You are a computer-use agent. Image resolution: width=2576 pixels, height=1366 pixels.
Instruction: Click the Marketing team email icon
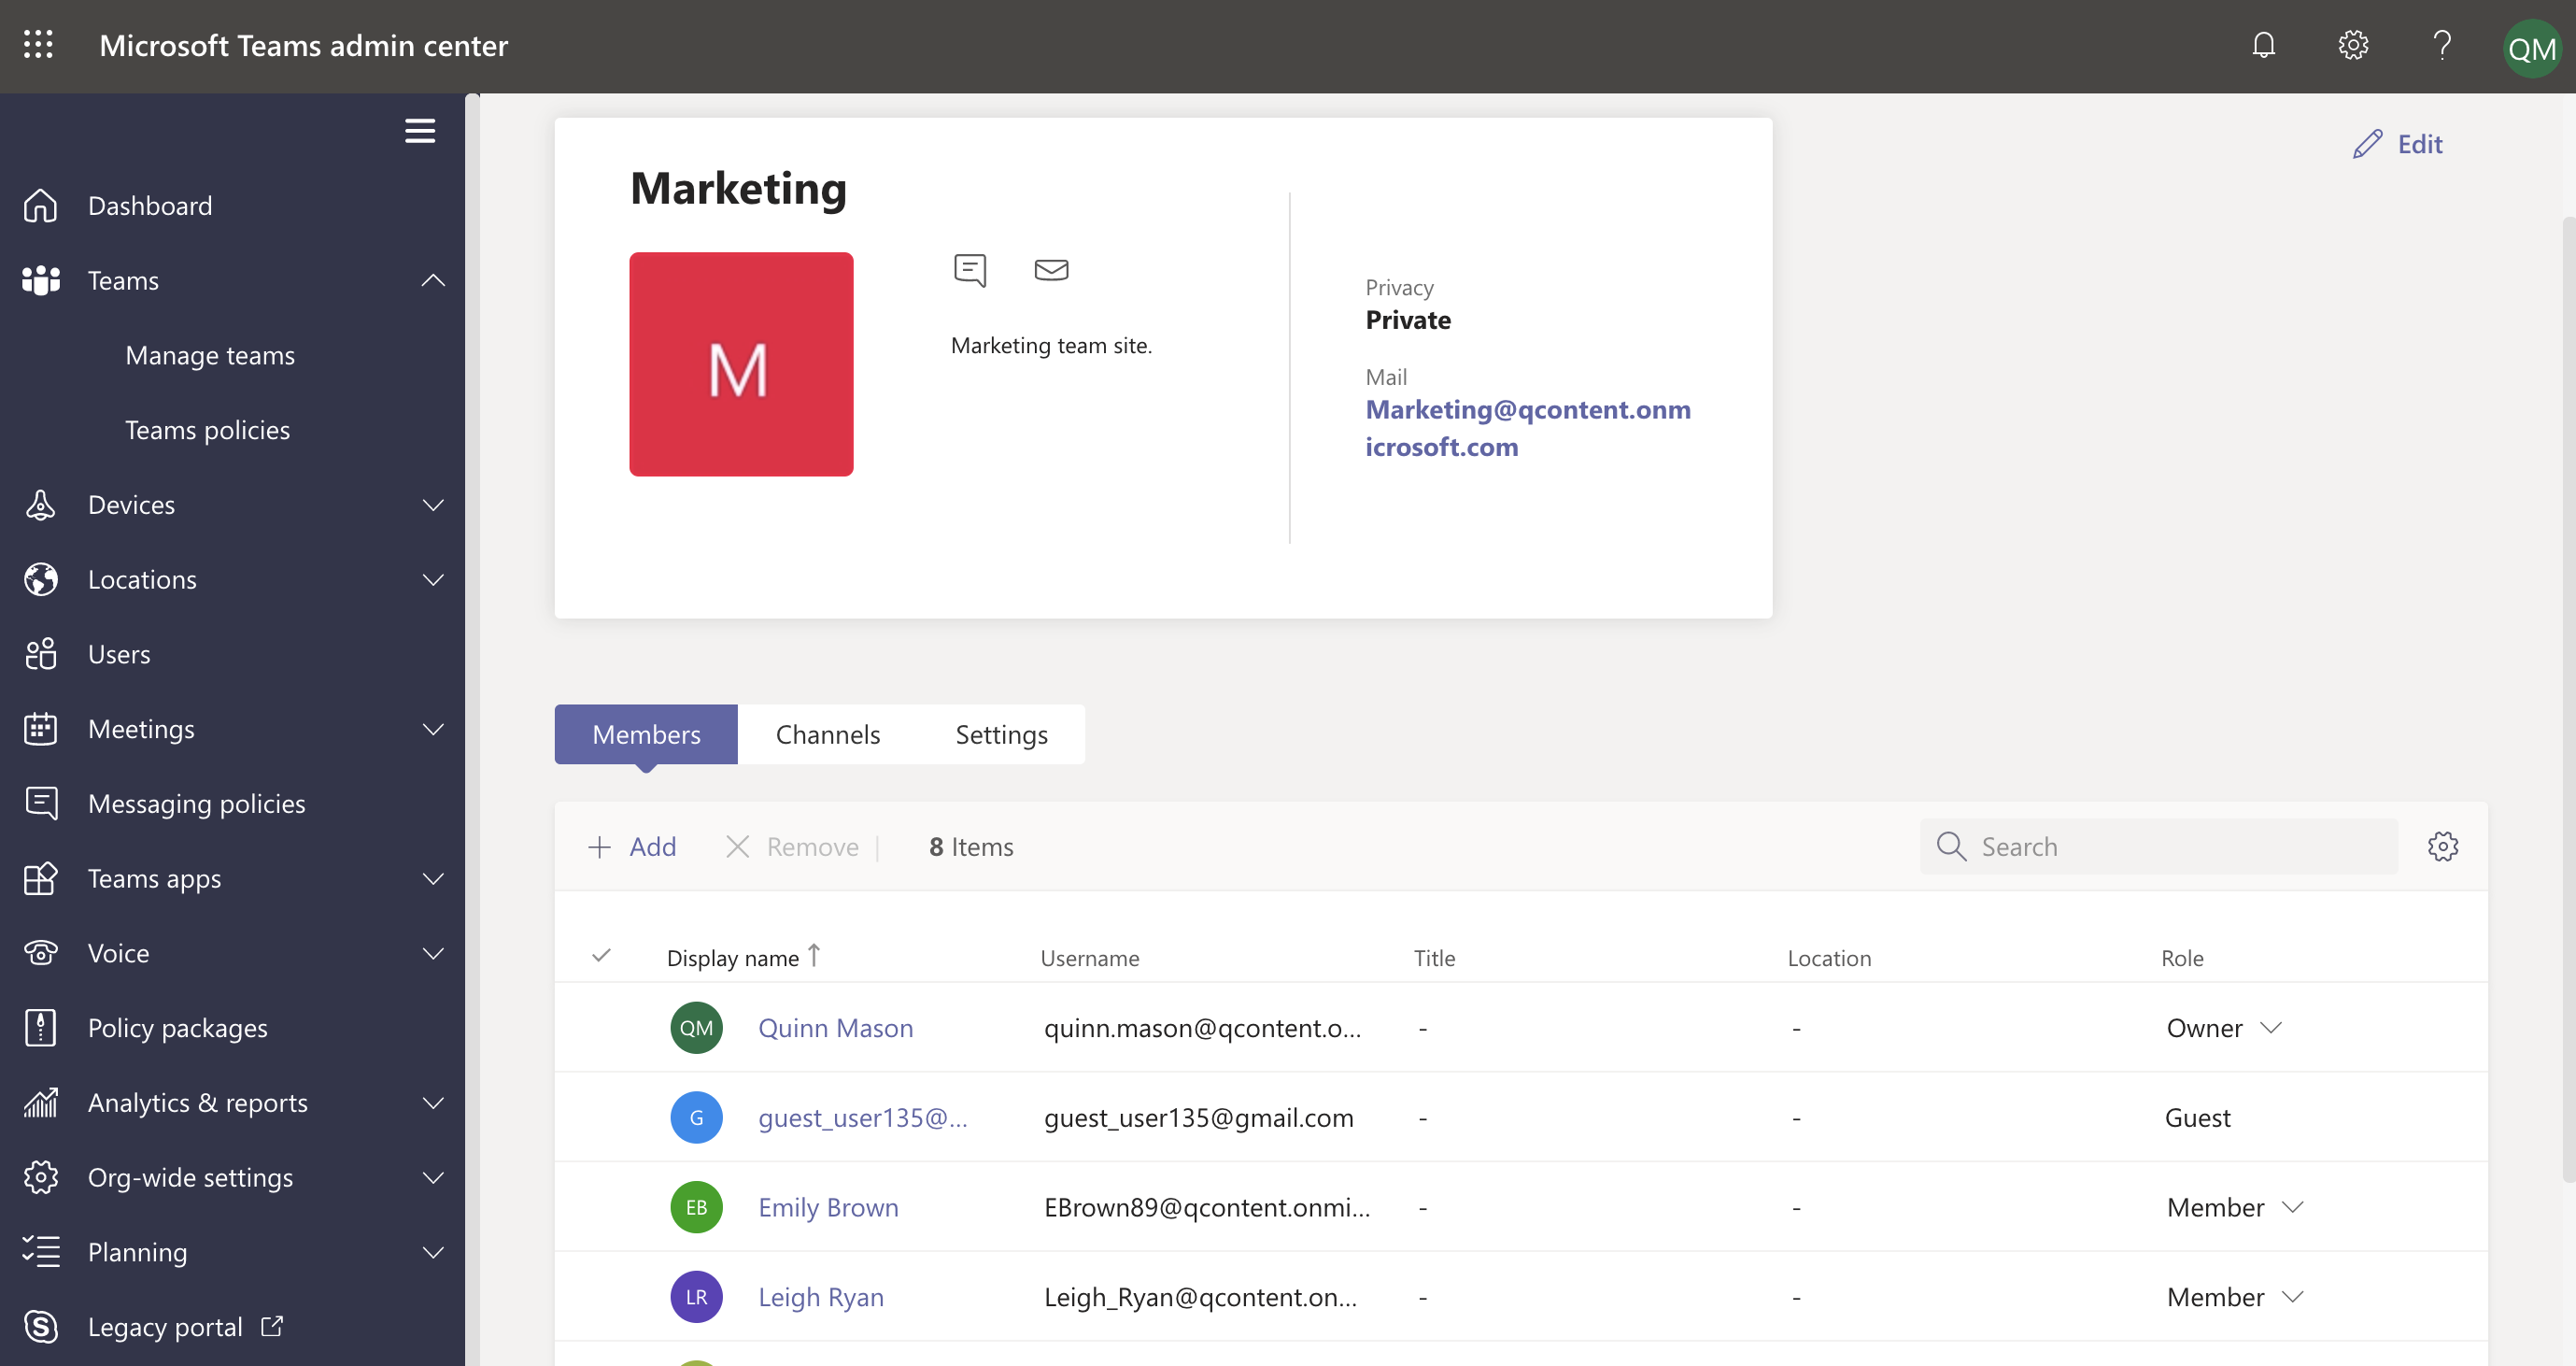(1050, 269)
